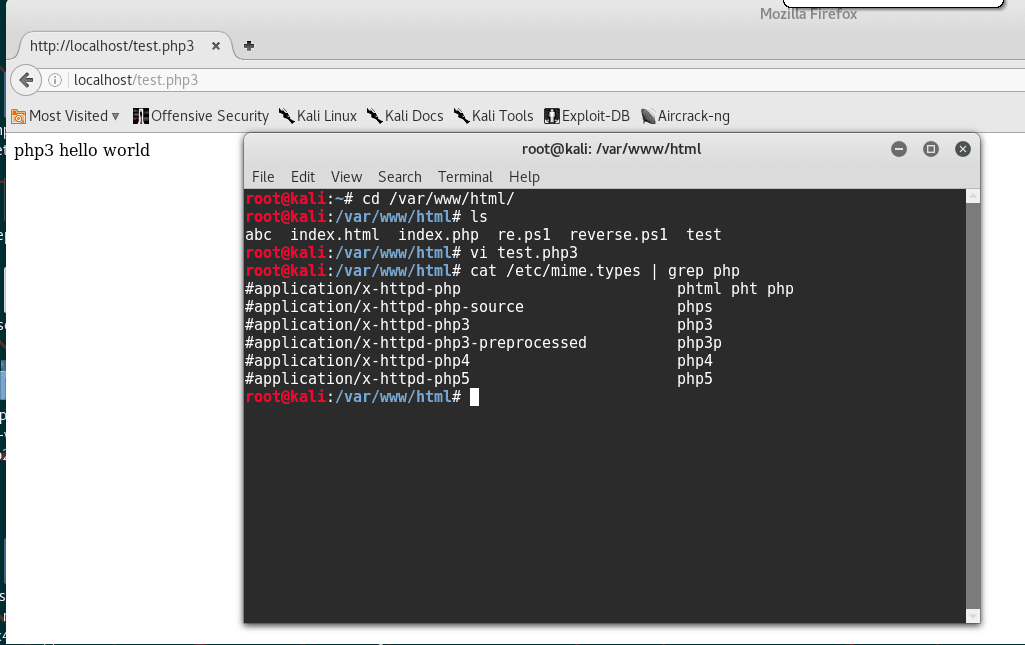Screen dimensions: 1025x645
Task: Open the terminal Search menu
Action: 399,177
